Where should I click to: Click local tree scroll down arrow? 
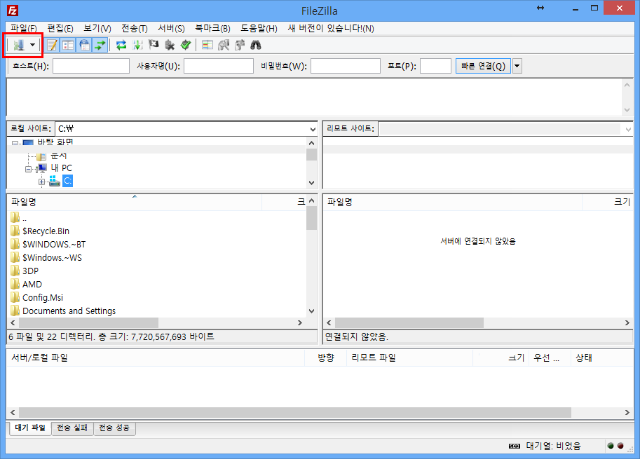[x=311, y=183]
